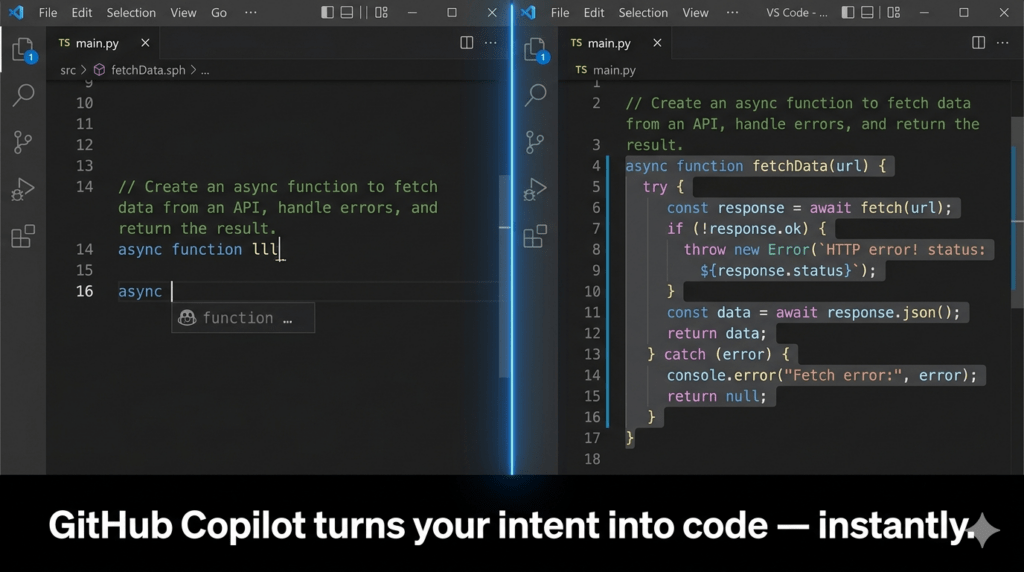
Task: Open Search in left VS Code window
Action: tap(23, 95)
